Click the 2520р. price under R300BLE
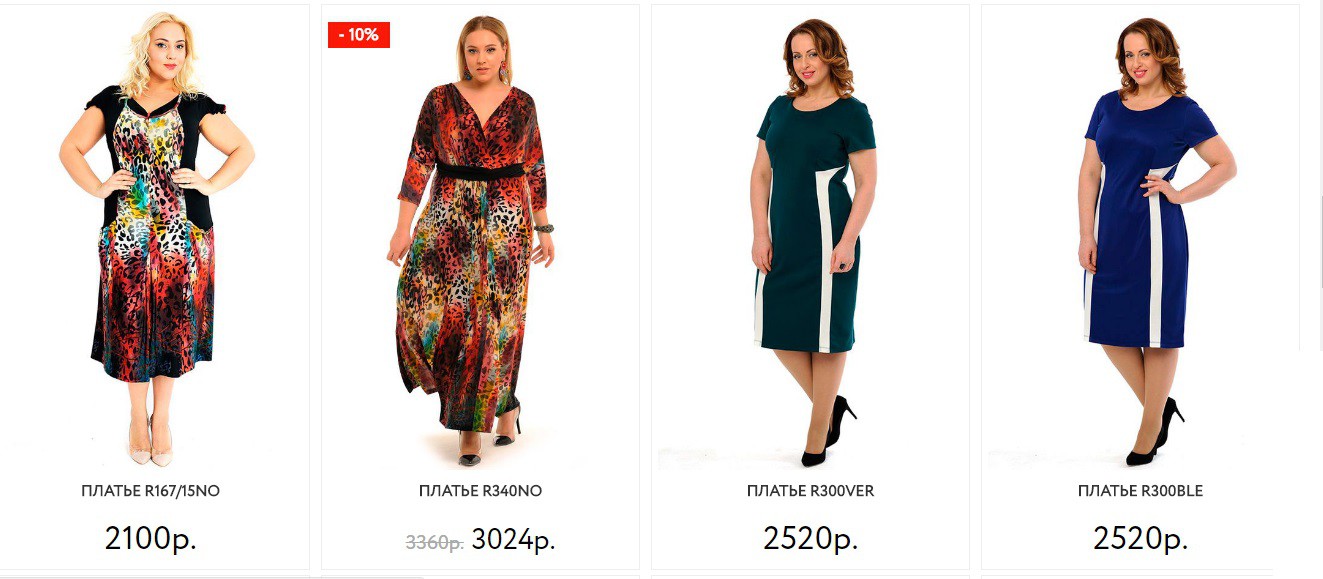The width and height of the screenshot is (1323, 579). (1141, 538)
